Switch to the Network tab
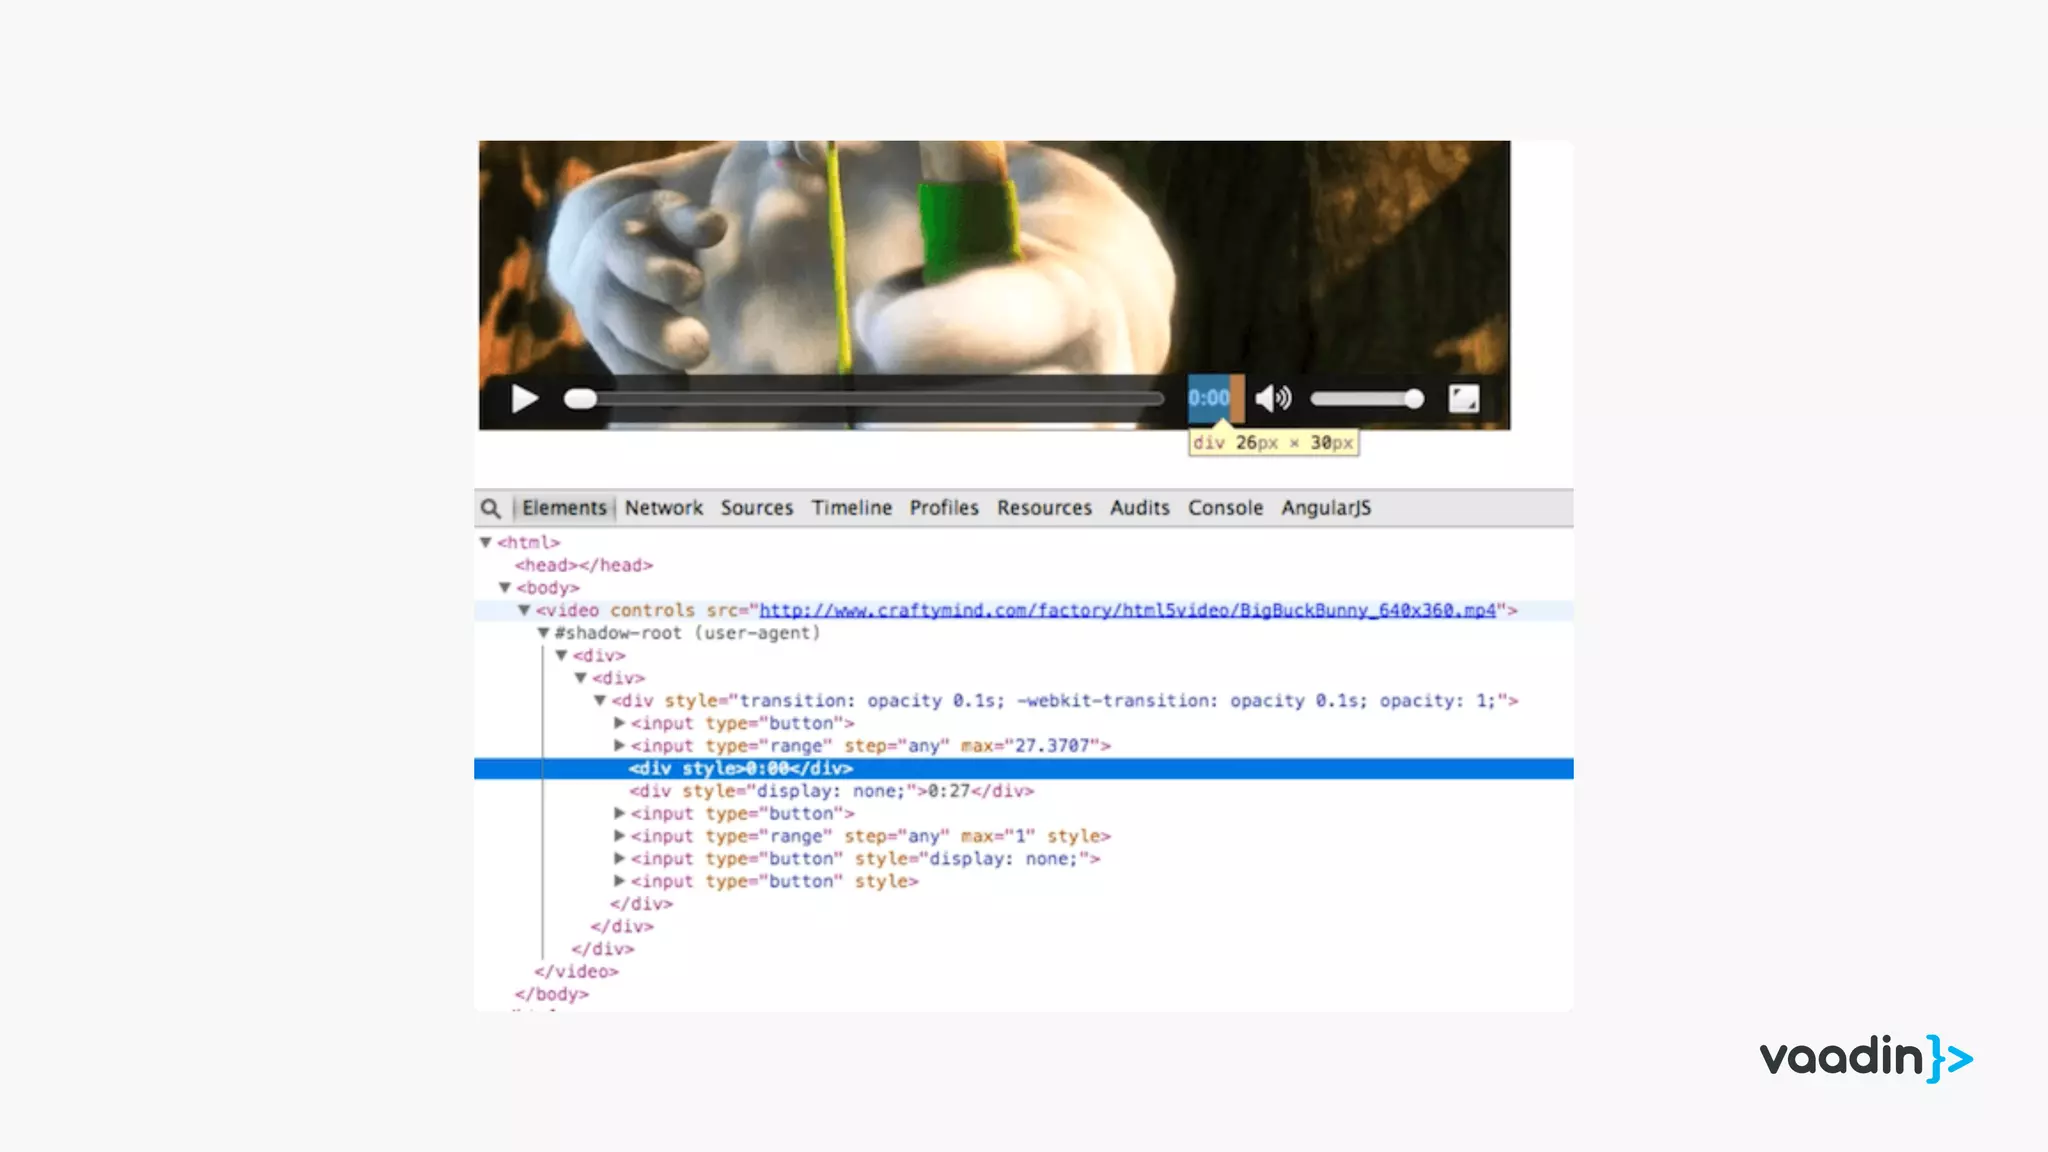The image size is (2048, 1152). coord(663,508)
